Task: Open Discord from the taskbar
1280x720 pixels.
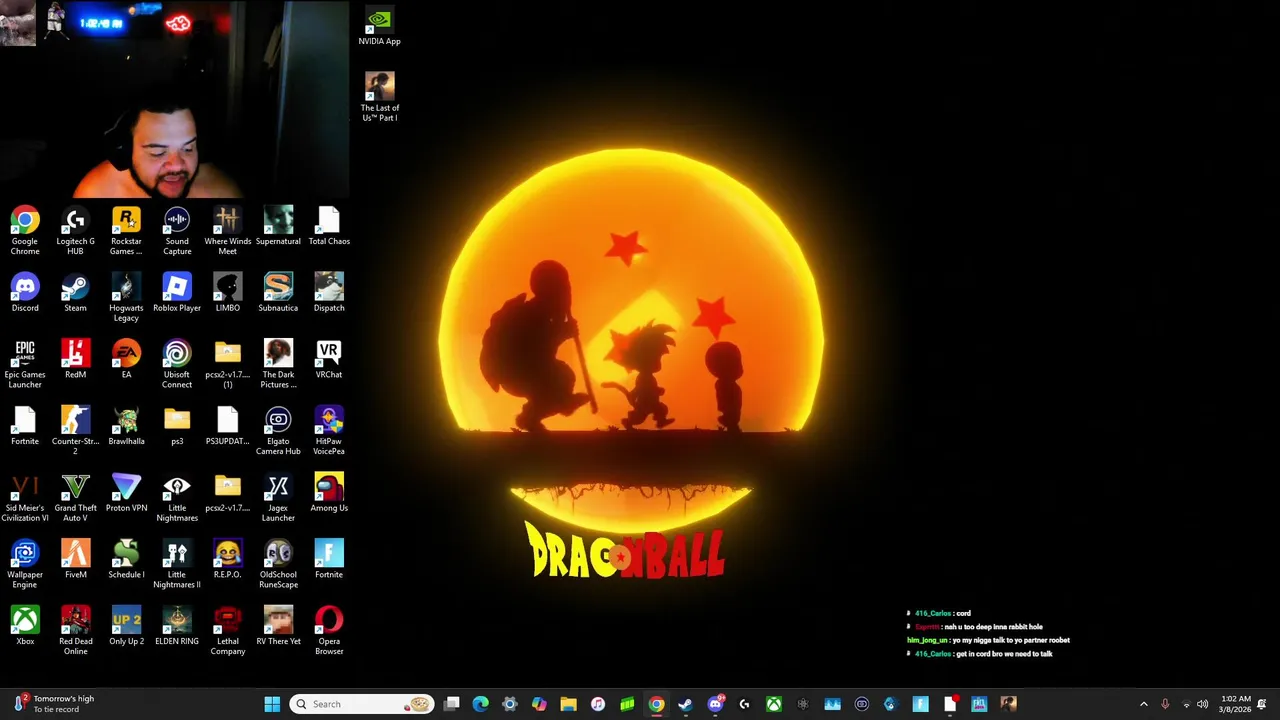Action: click(x=715, y=704)
